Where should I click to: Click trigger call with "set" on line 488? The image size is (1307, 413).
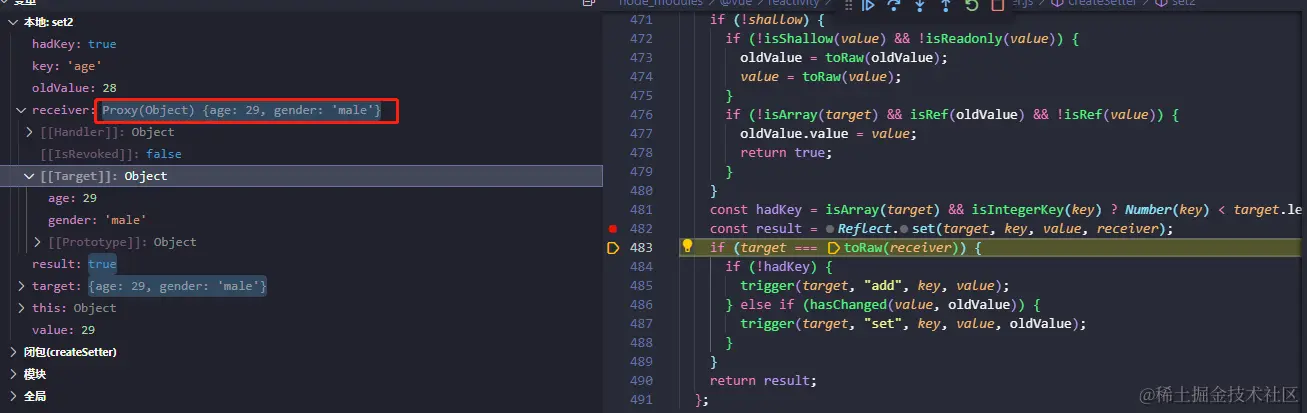click(x=913, y=323)
